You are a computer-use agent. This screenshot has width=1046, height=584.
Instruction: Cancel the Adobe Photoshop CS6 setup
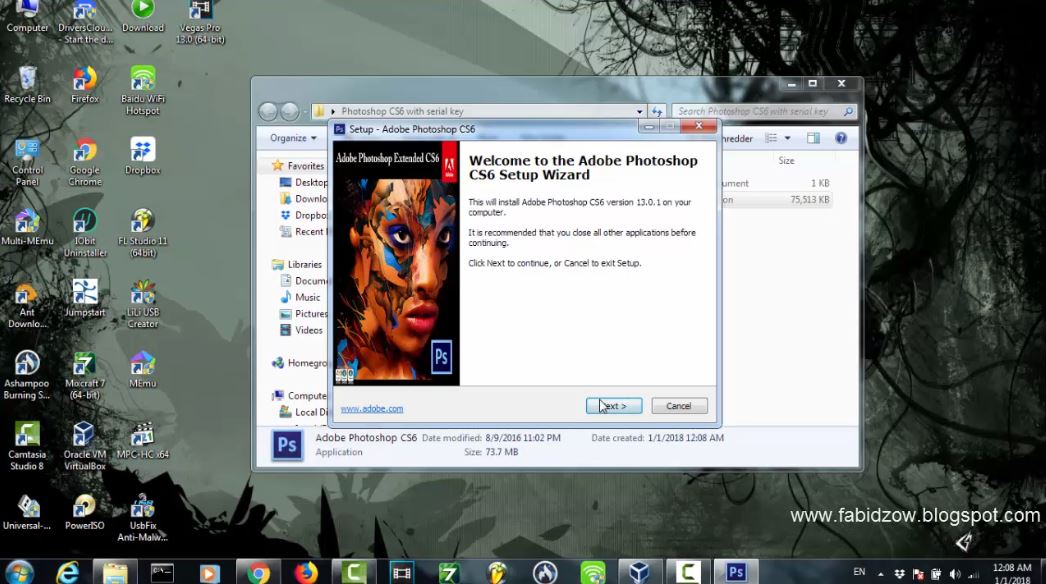[x=679, y=405]
